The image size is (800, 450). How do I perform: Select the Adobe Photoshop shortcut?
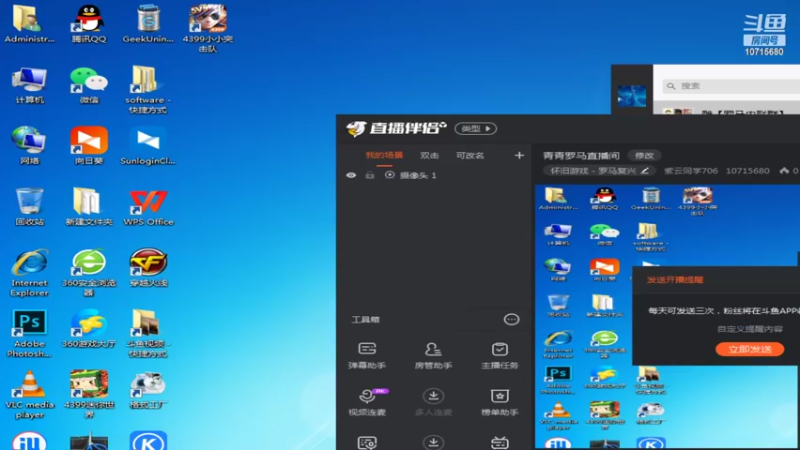(x=29, y=334)
